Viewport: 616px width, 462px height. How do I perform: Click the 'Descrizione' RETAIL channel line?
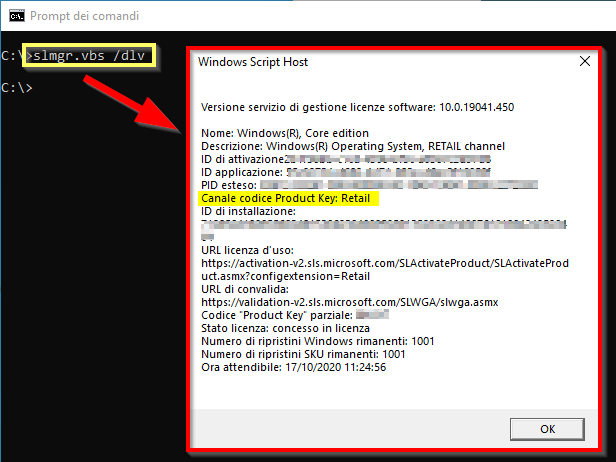353,146
